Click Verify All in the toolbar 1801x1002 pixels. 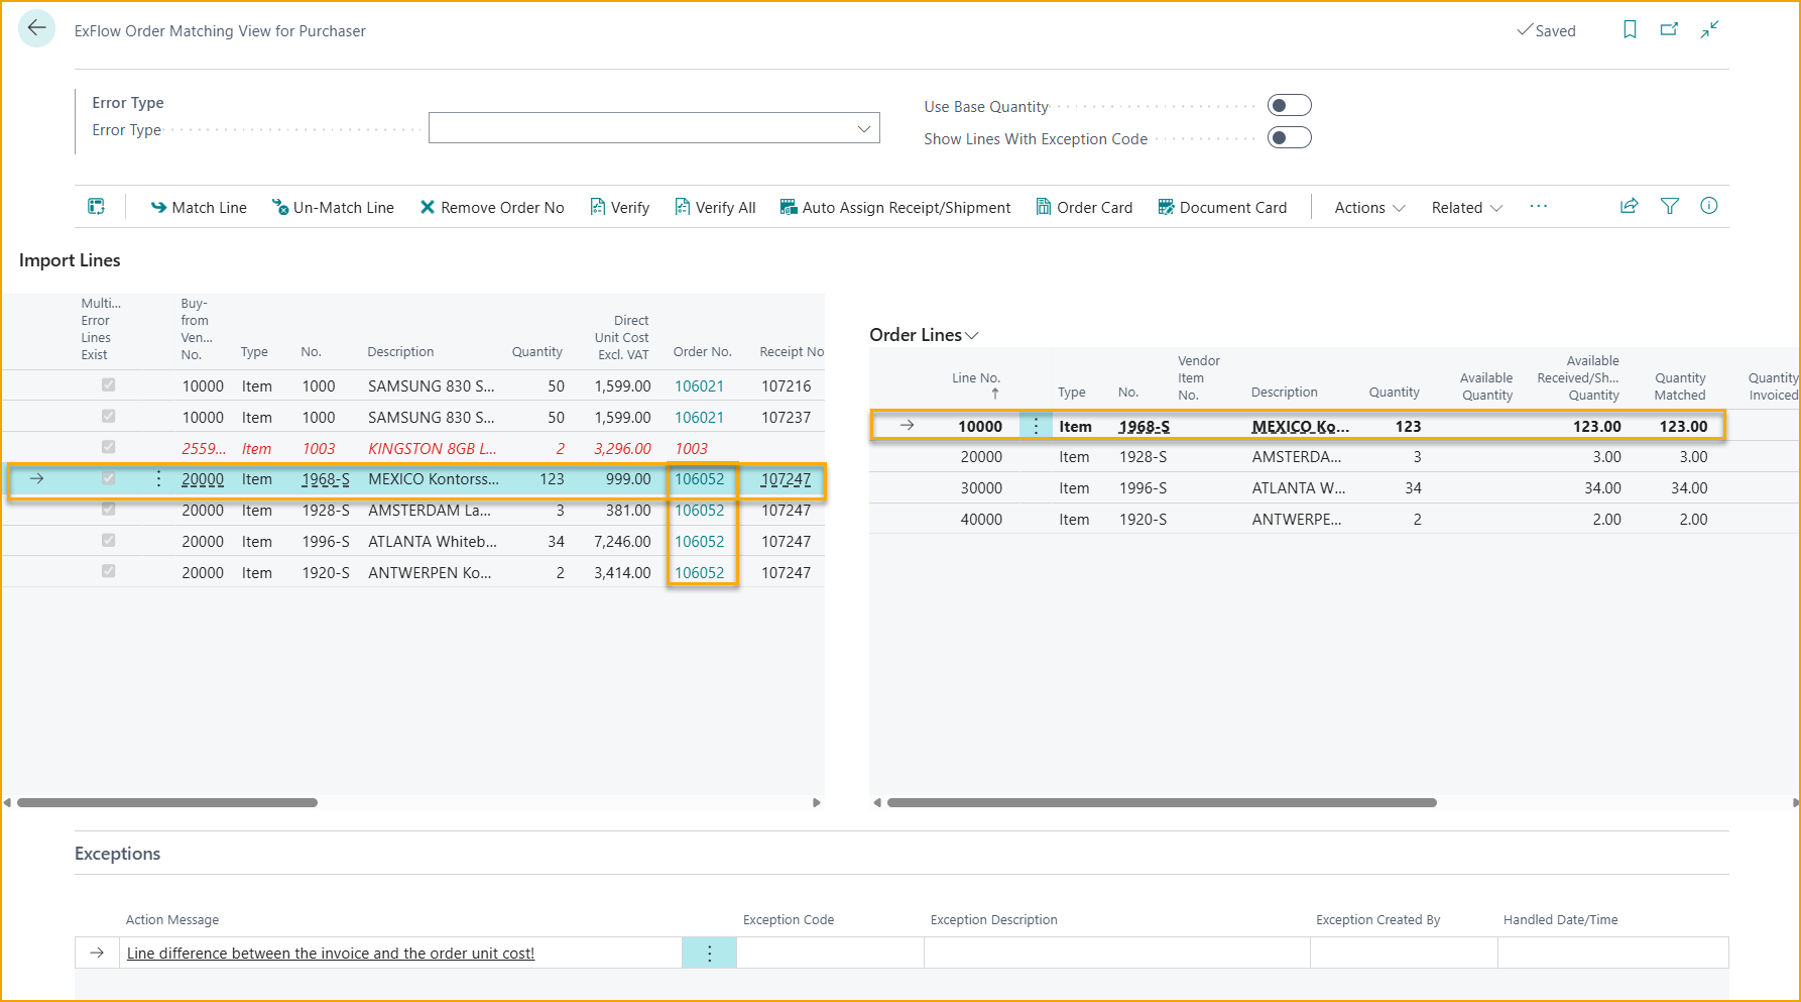(715, 208)
